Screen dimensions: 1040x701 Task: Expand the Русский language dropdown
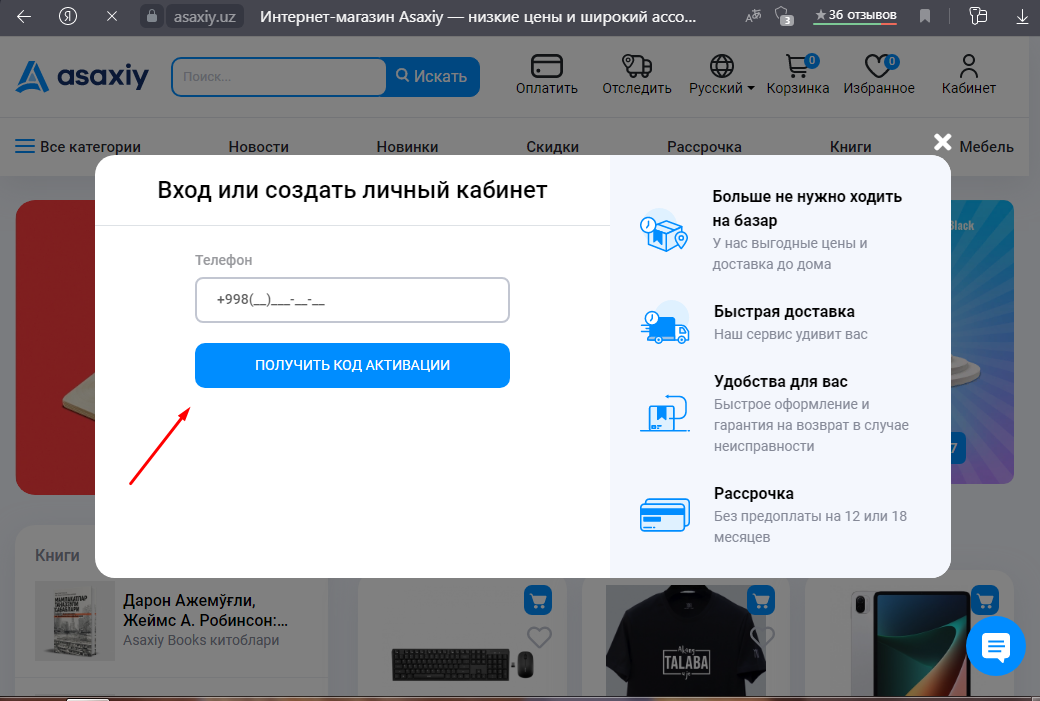coord(721,87)
